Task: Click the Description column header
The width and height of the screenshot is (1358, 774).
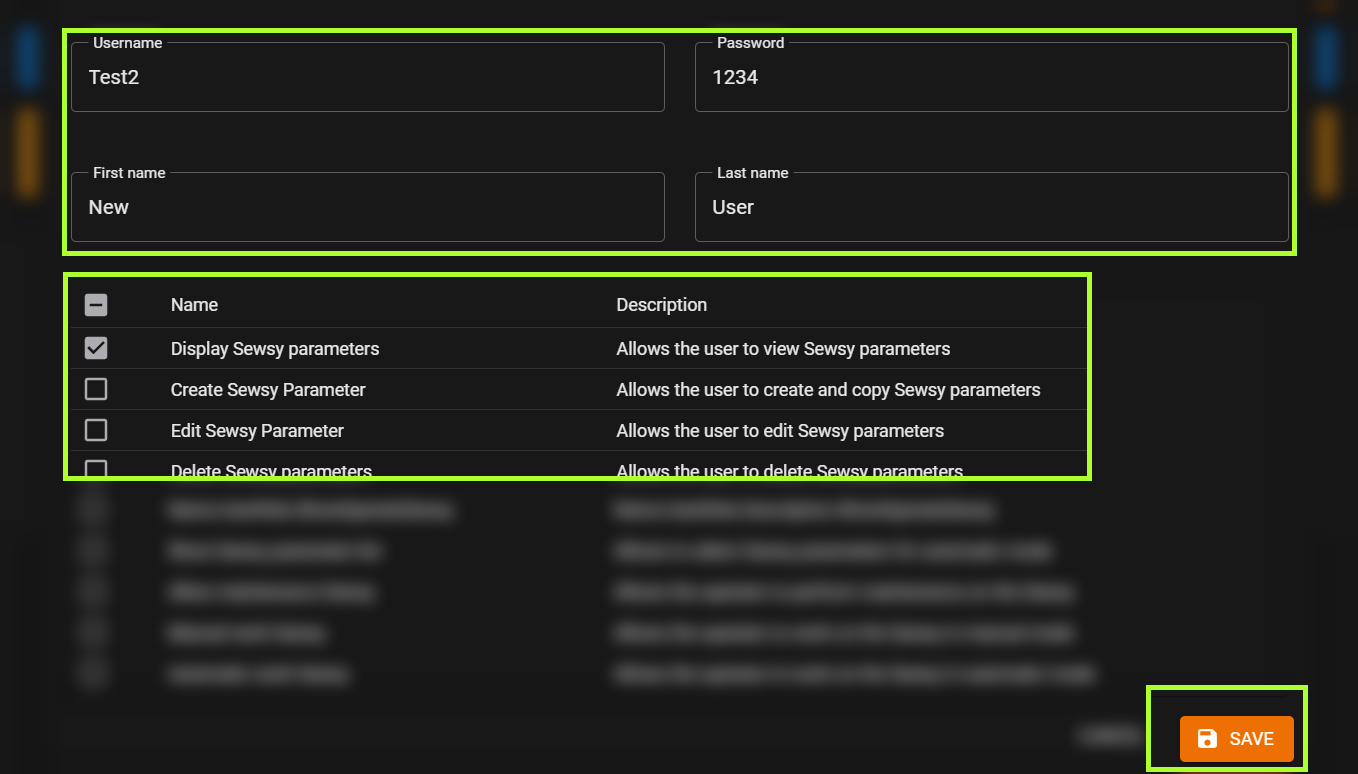Action: point(661,305)
